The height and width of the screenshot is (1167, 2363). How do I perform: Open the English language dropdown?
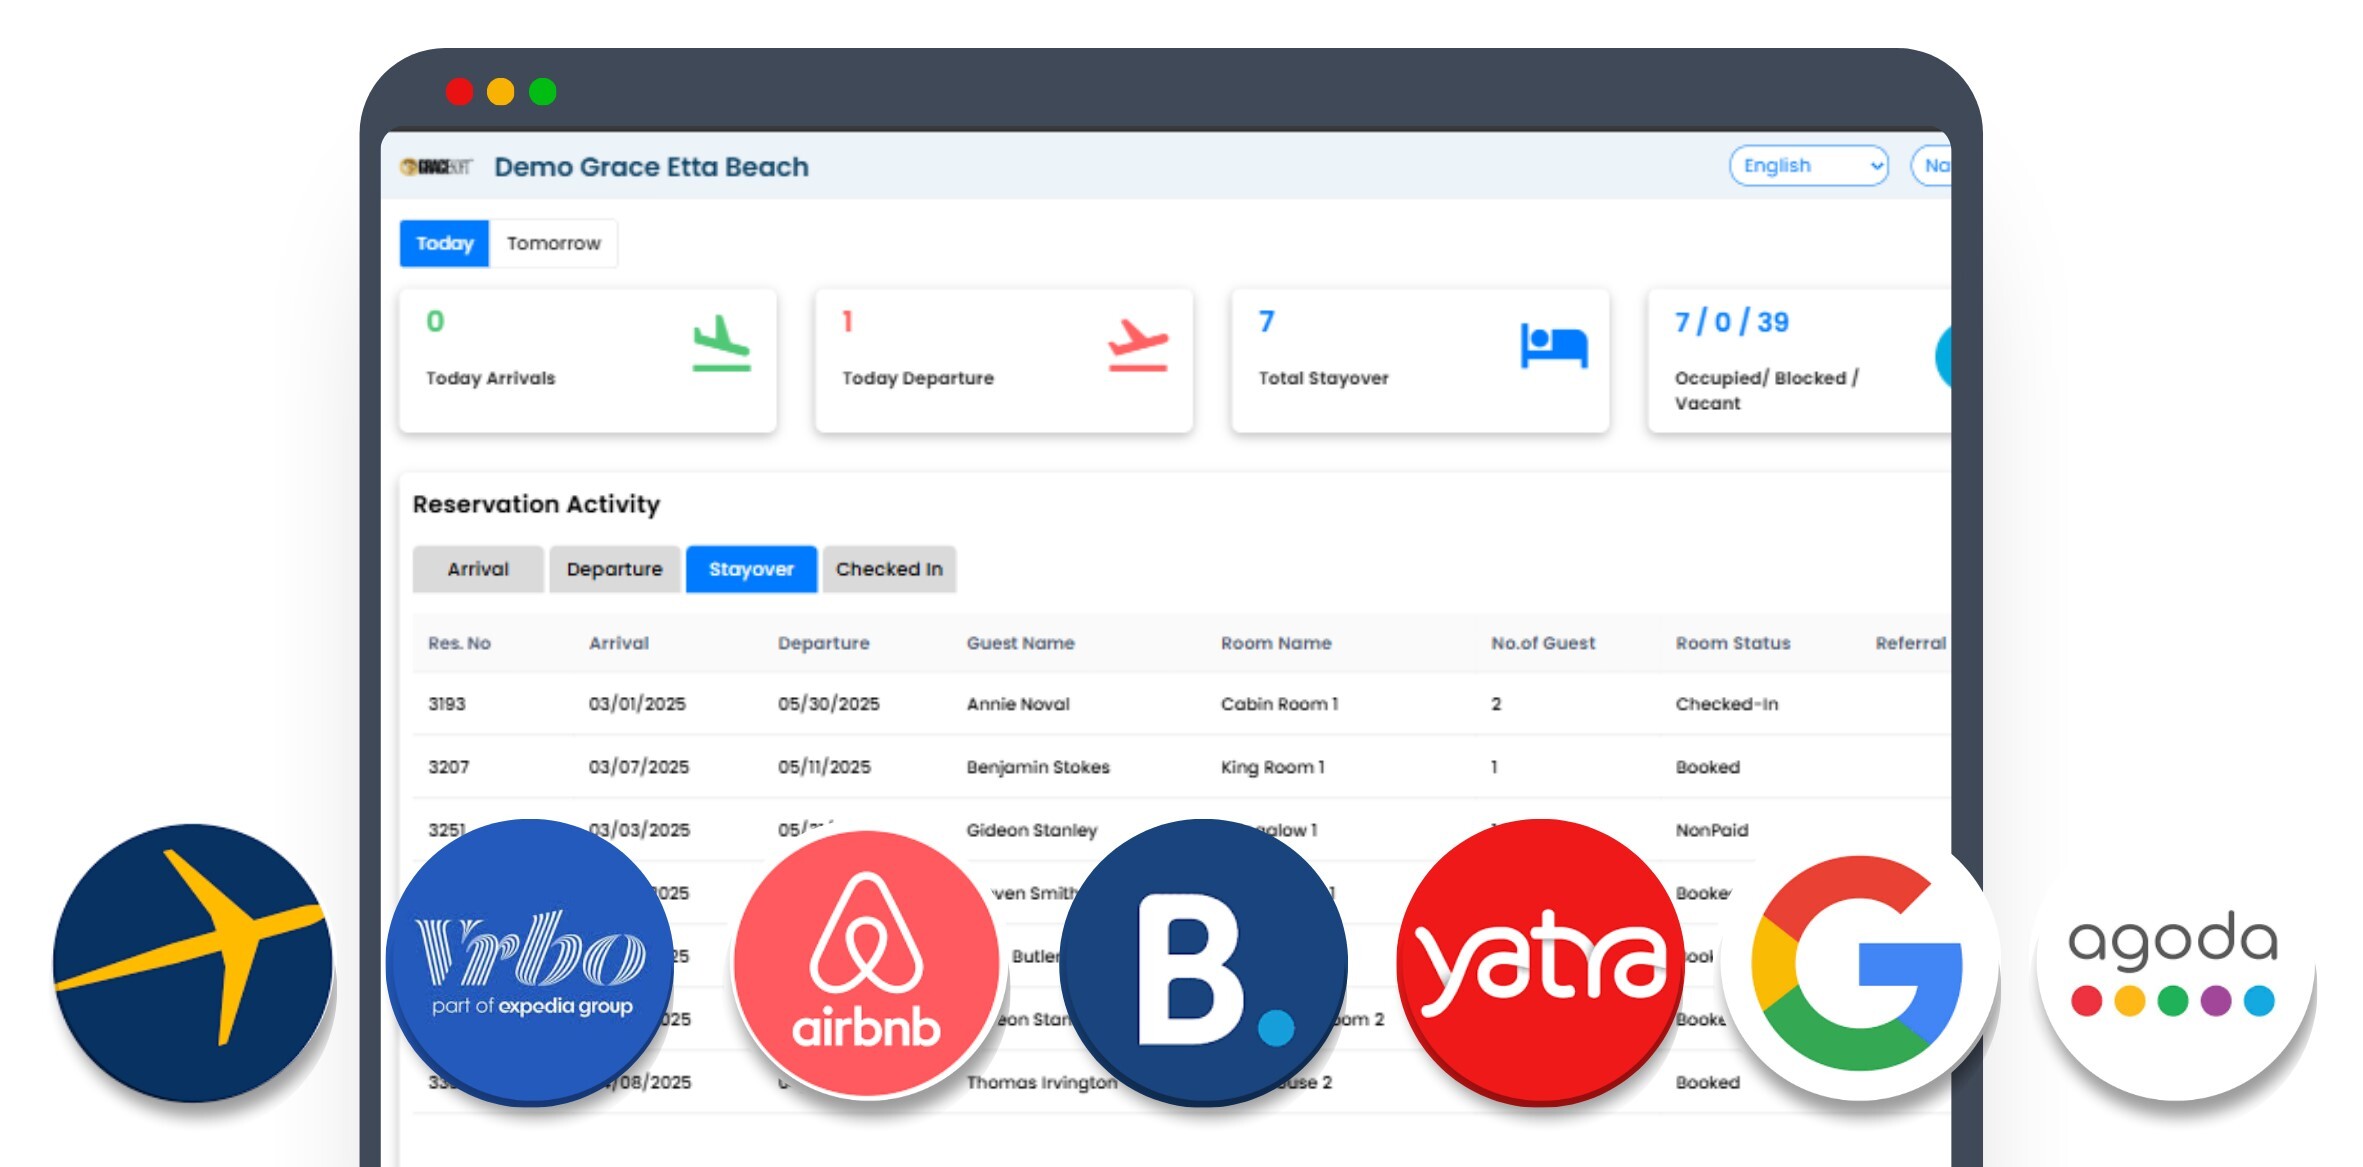(x=1809, y=166)
